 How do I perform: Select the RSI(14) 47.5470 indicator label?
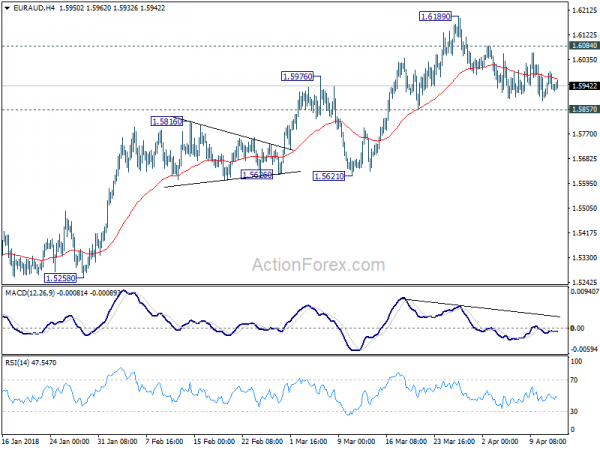31,362
